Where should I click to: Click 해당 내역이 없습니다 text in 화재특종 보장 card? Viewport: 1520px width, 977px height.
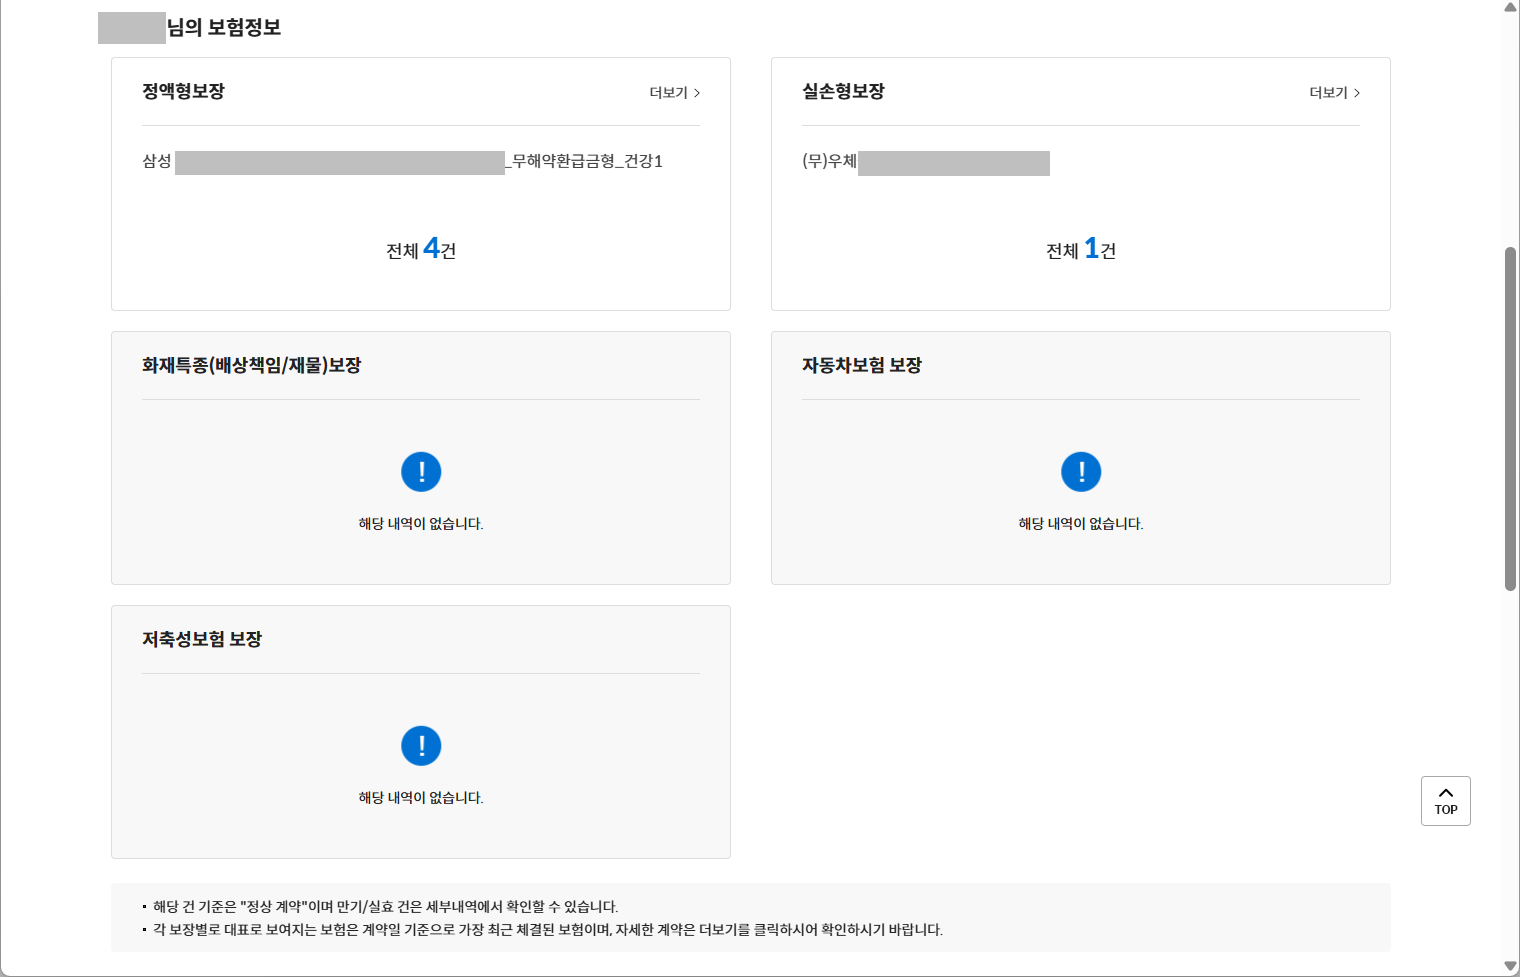pyautogui.click(x=421, y=524)
